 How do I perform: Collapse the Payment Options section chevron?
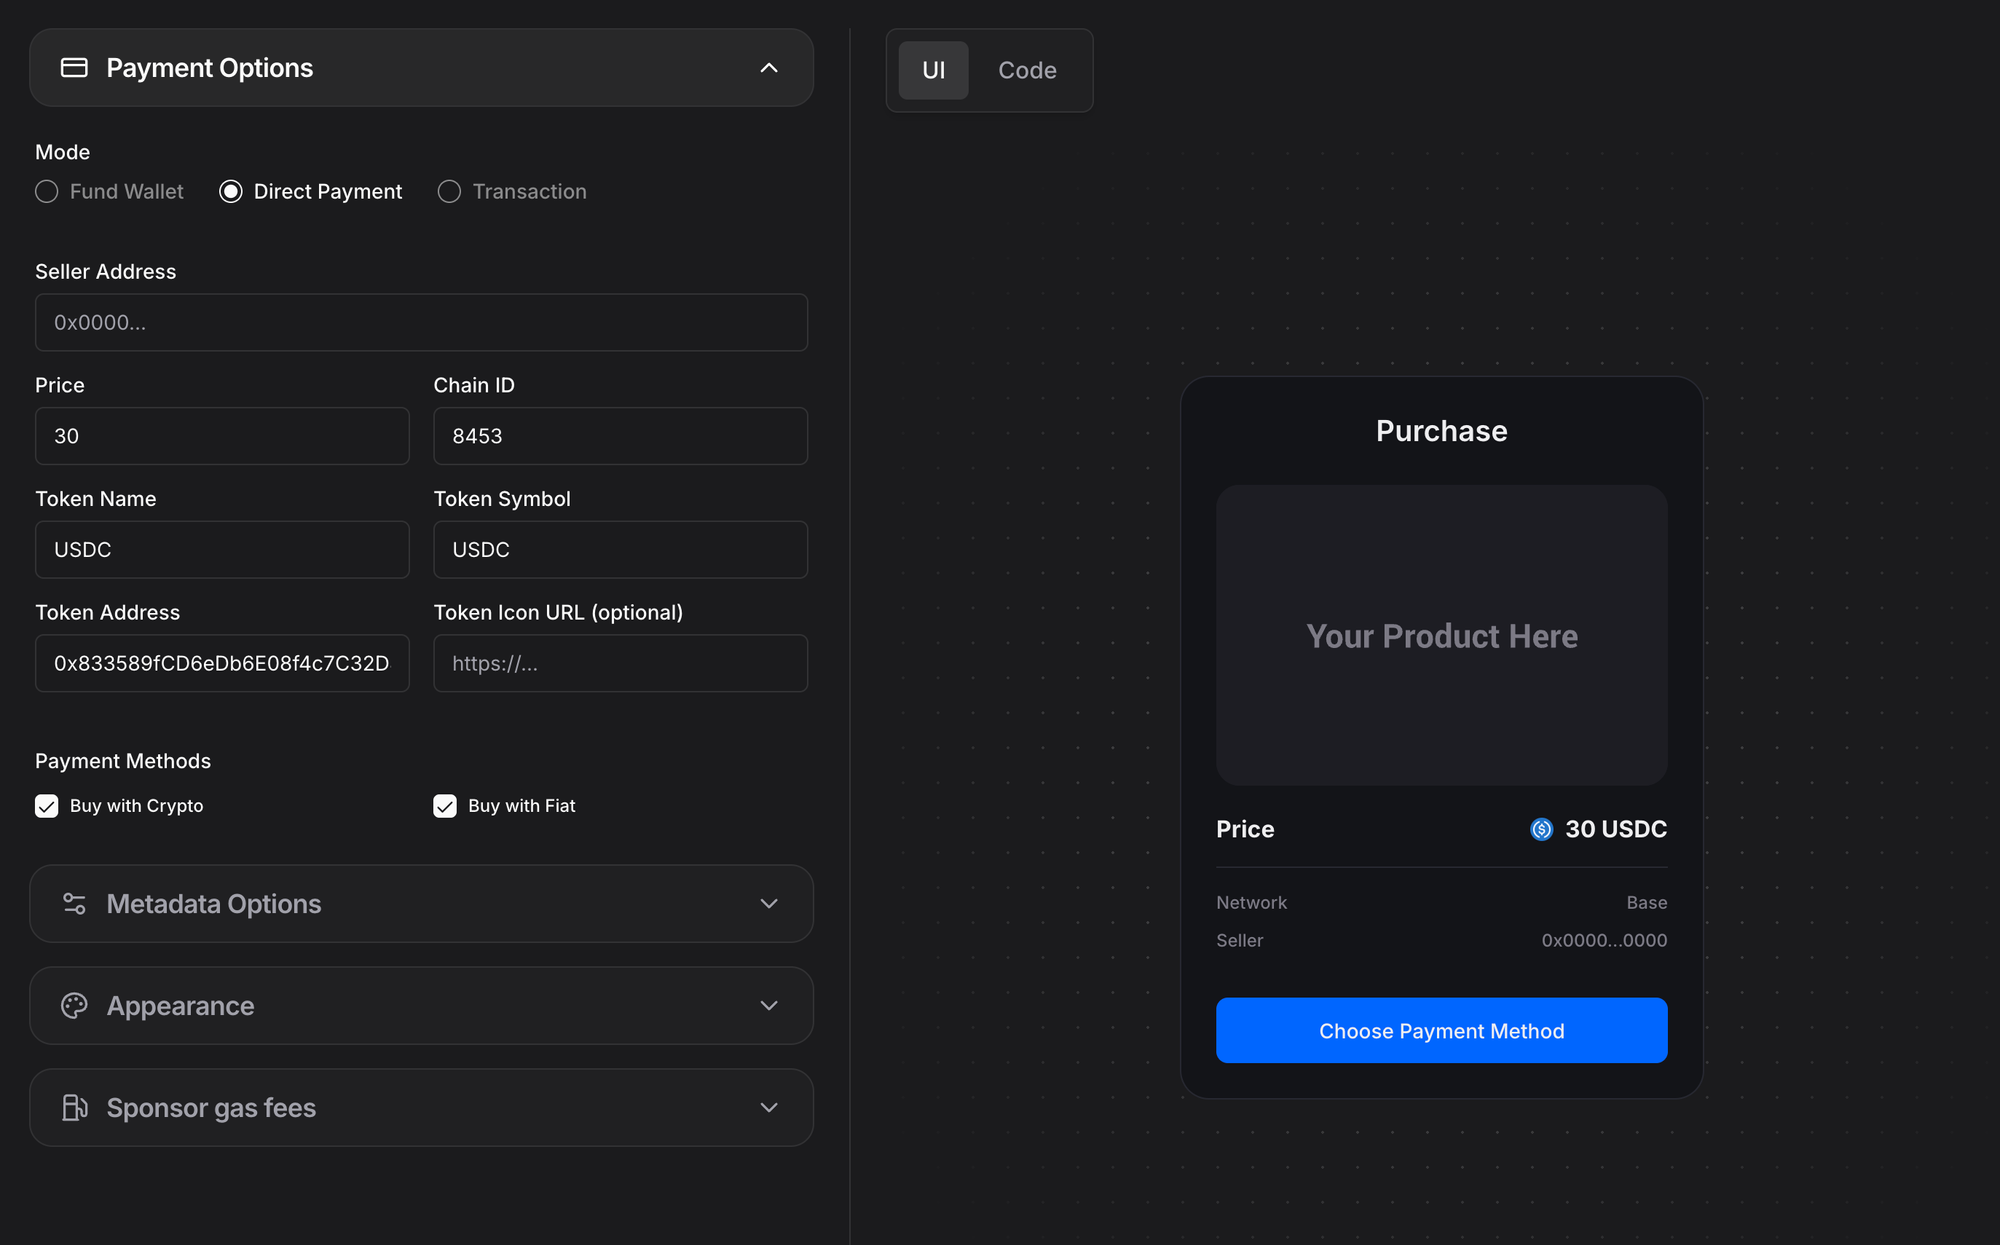768,68
